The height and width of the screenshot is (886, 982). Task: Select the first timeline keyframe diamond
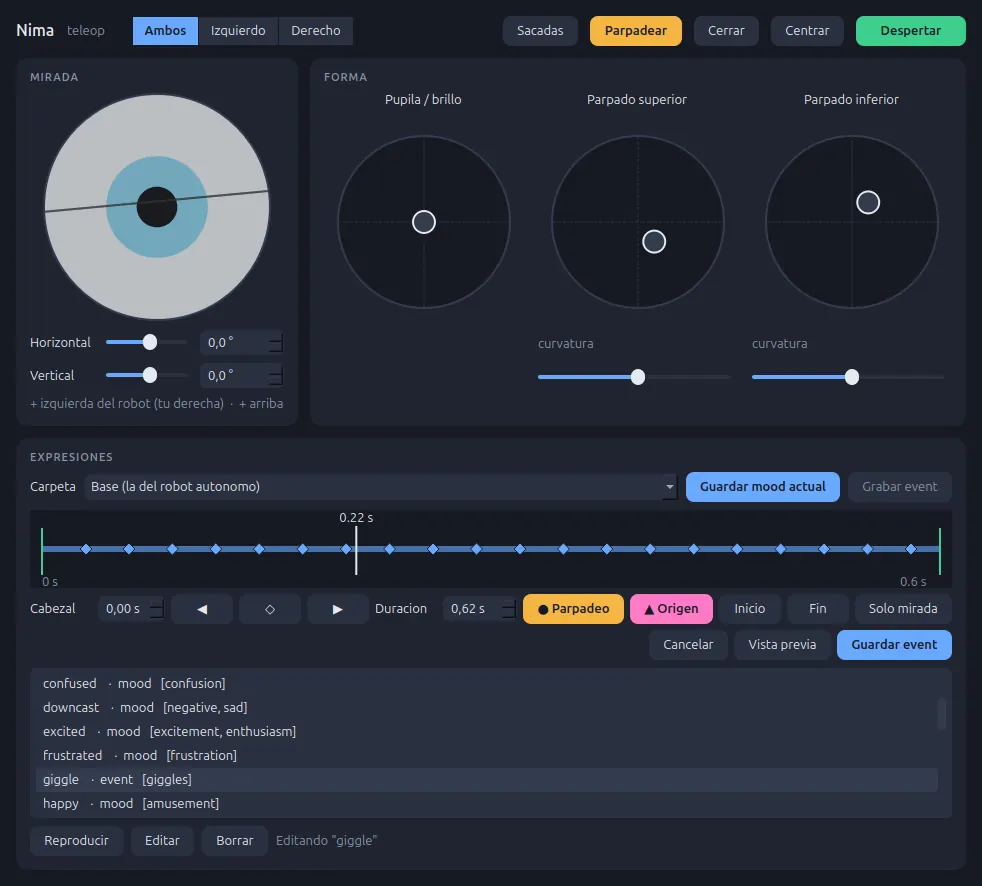86,549
